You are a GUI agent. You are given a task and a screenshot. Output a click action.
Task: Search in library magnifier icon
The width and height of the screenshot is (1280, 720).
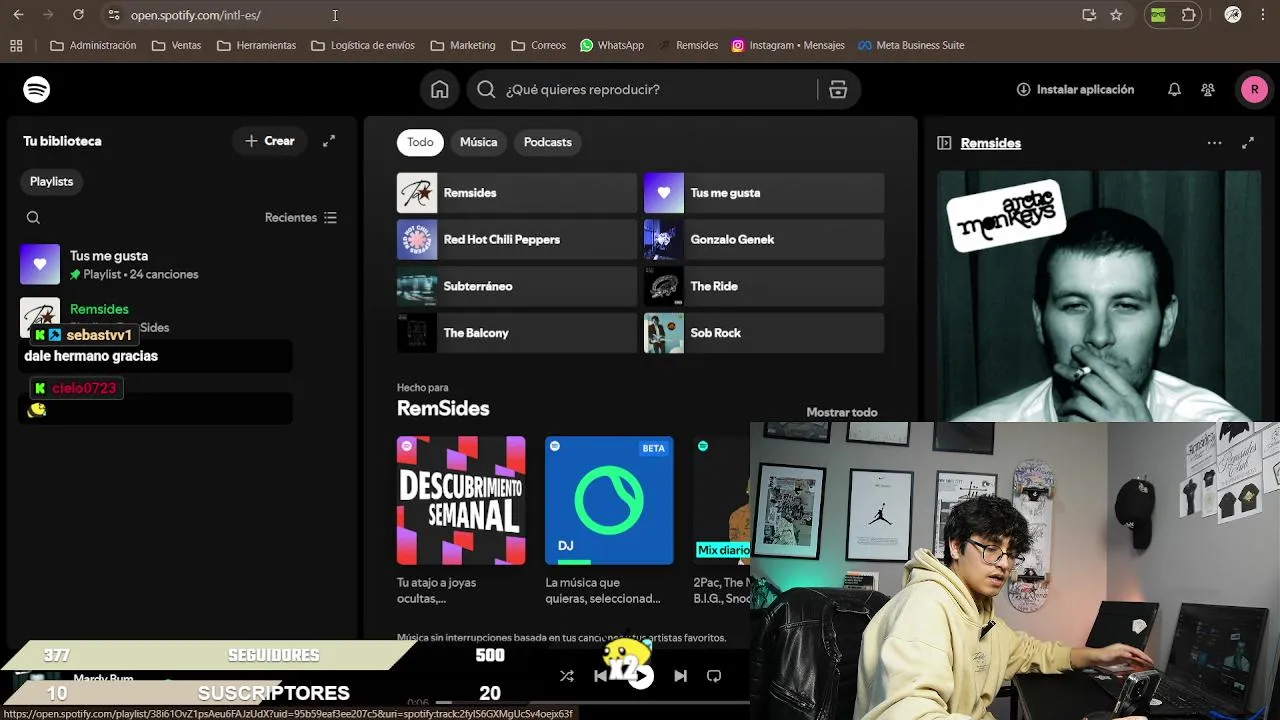33,218
